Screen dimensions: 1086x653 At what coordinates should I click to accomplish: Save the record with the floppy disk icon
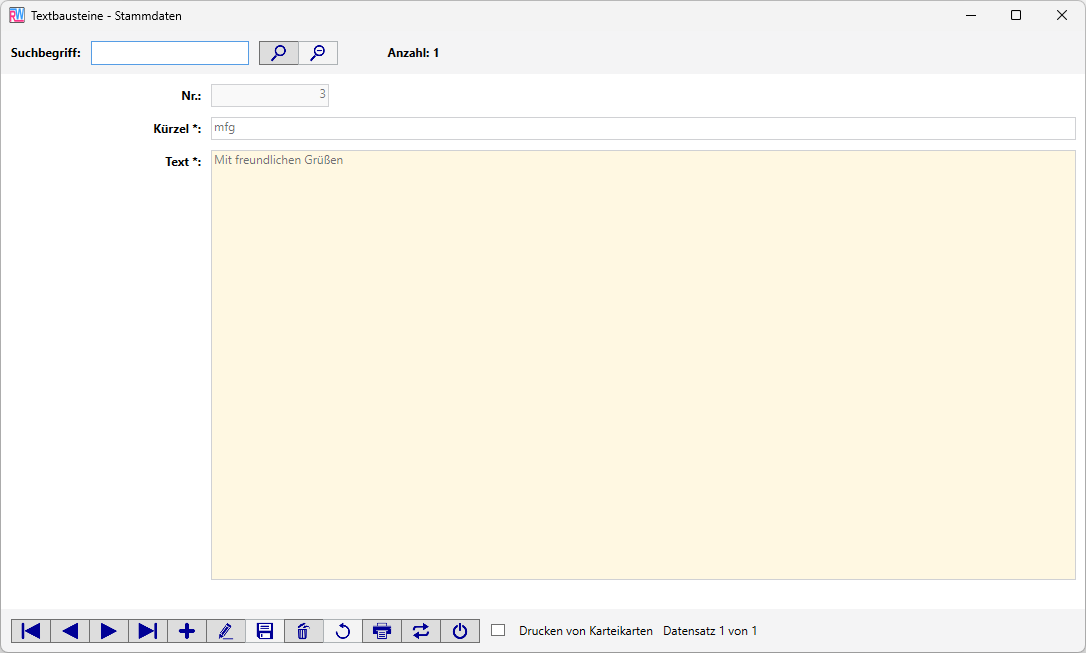[x=265, y=631]
